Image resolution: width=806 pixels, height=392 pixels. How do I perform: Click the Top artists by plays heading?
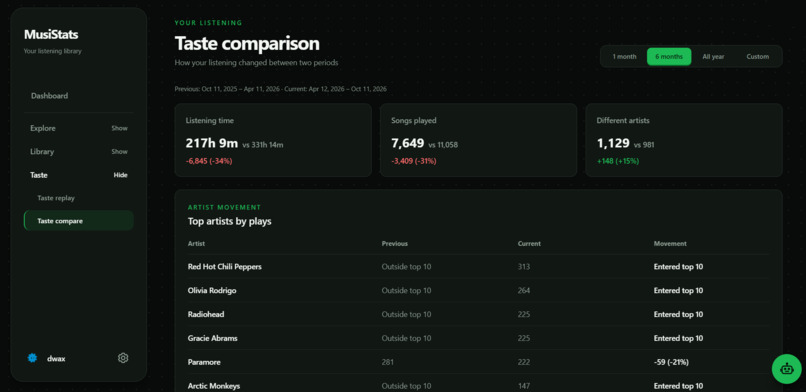click(229, 221)
